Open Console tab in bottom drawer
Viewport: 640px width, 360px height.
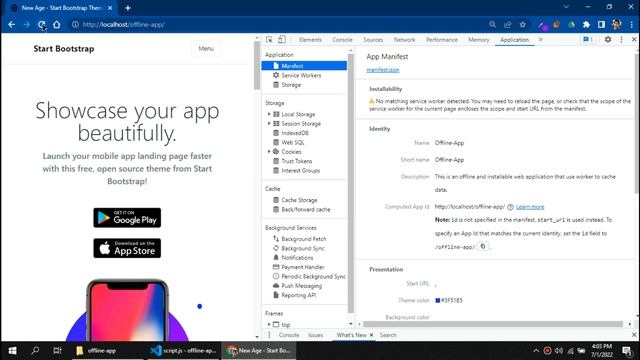point(289,335)
